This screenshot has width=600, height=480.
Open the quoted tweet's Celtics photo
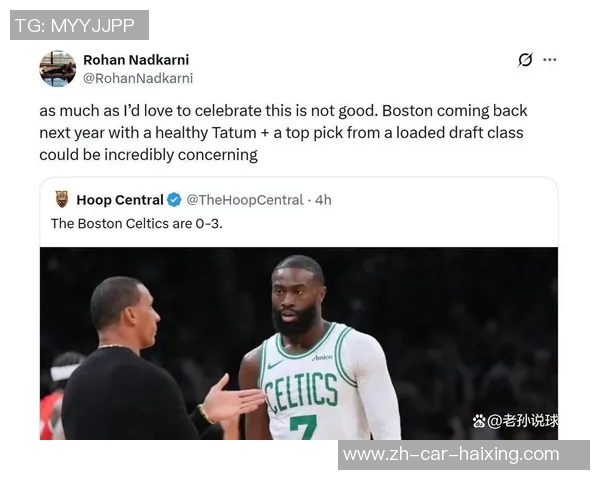(x=299, y=343)
